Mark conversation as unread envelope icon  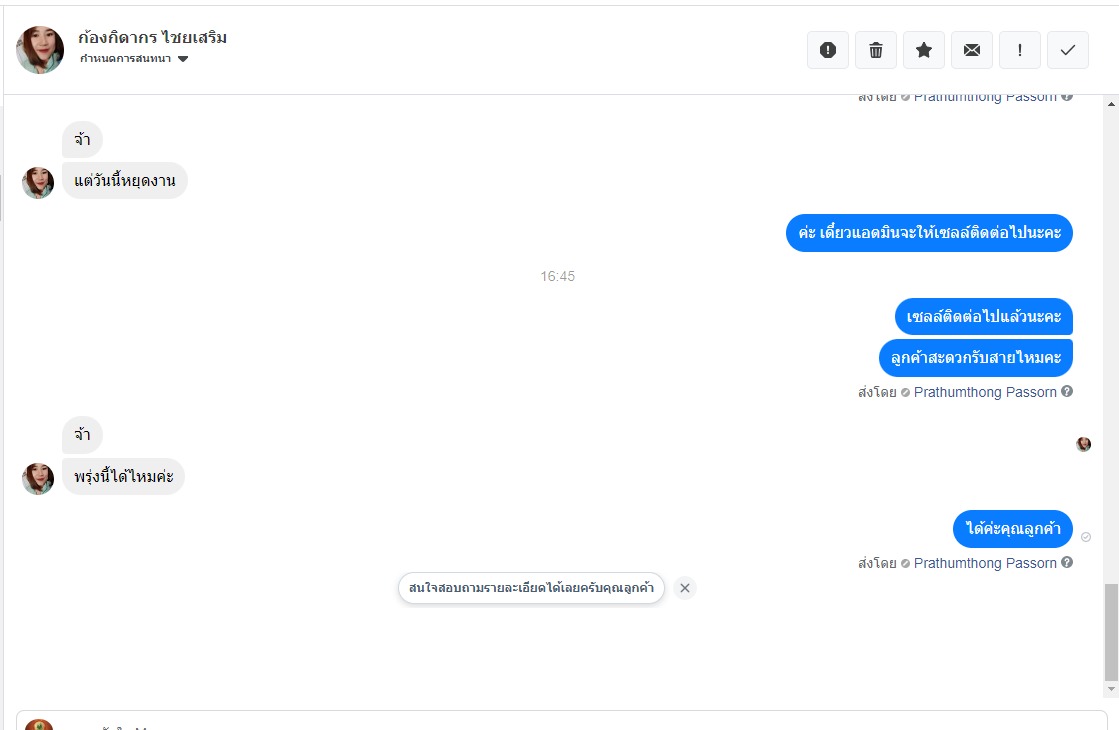point(972,50)
